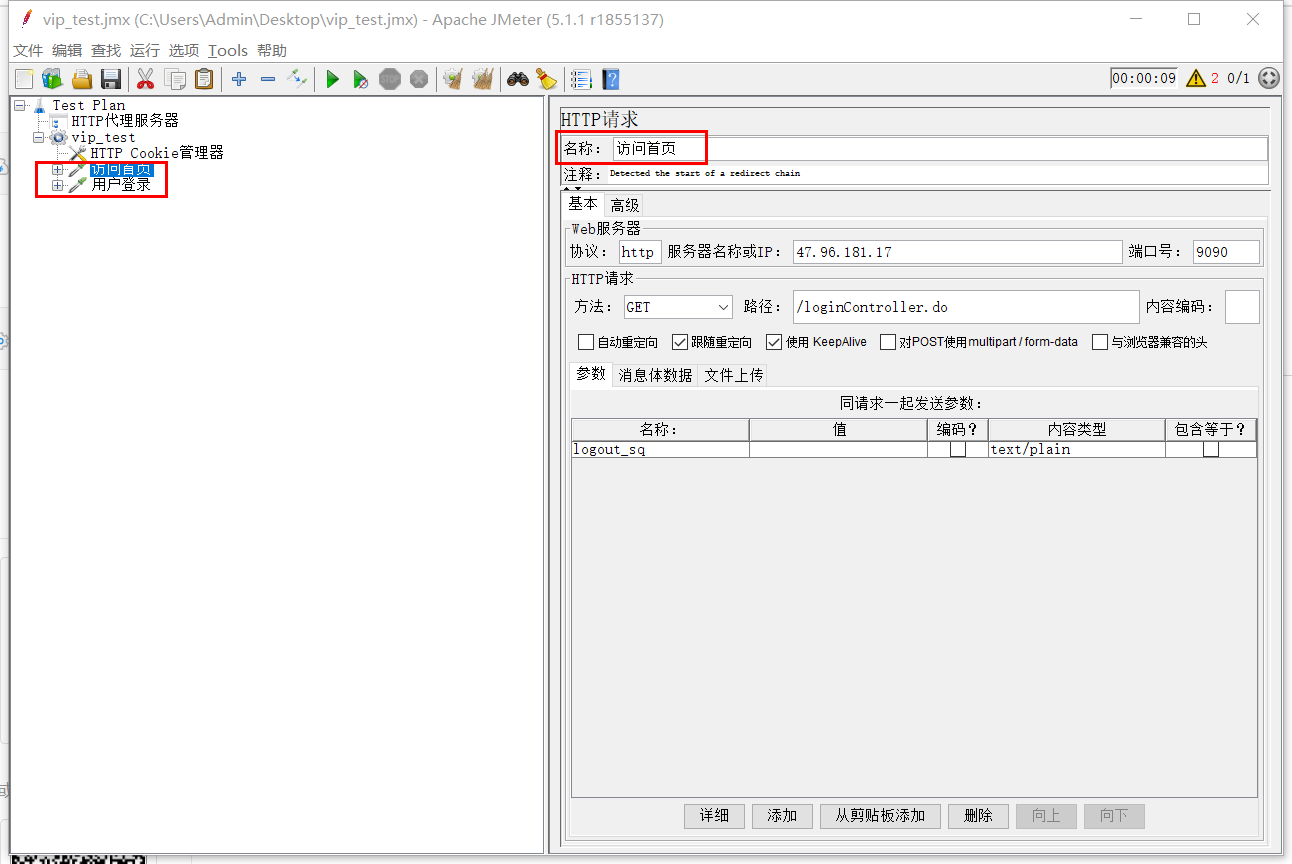Click the 名称 input field
This screenshot has height=864, width=1292.
tap(940, 149)
